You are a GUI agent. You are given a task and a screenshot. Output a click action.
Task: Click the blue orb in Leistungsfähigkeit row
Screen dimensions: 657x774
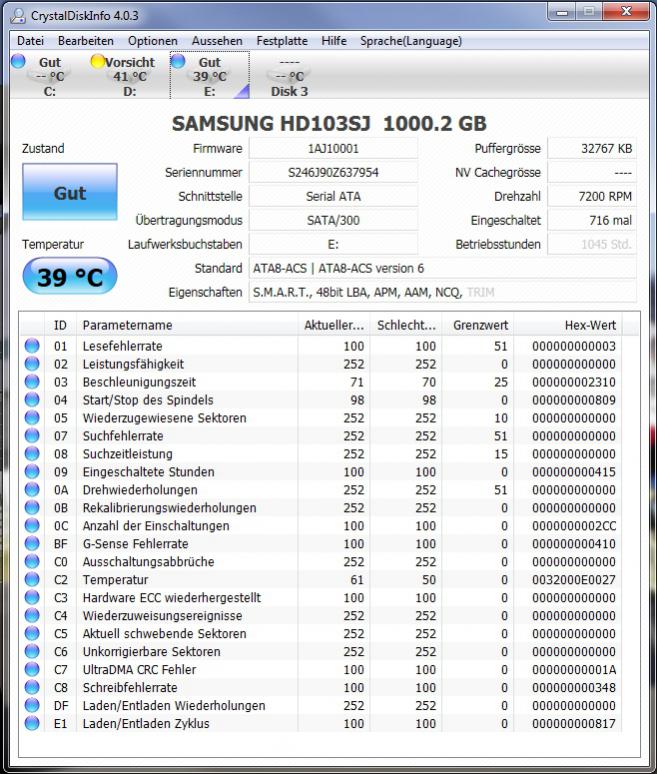click(32, 364)
